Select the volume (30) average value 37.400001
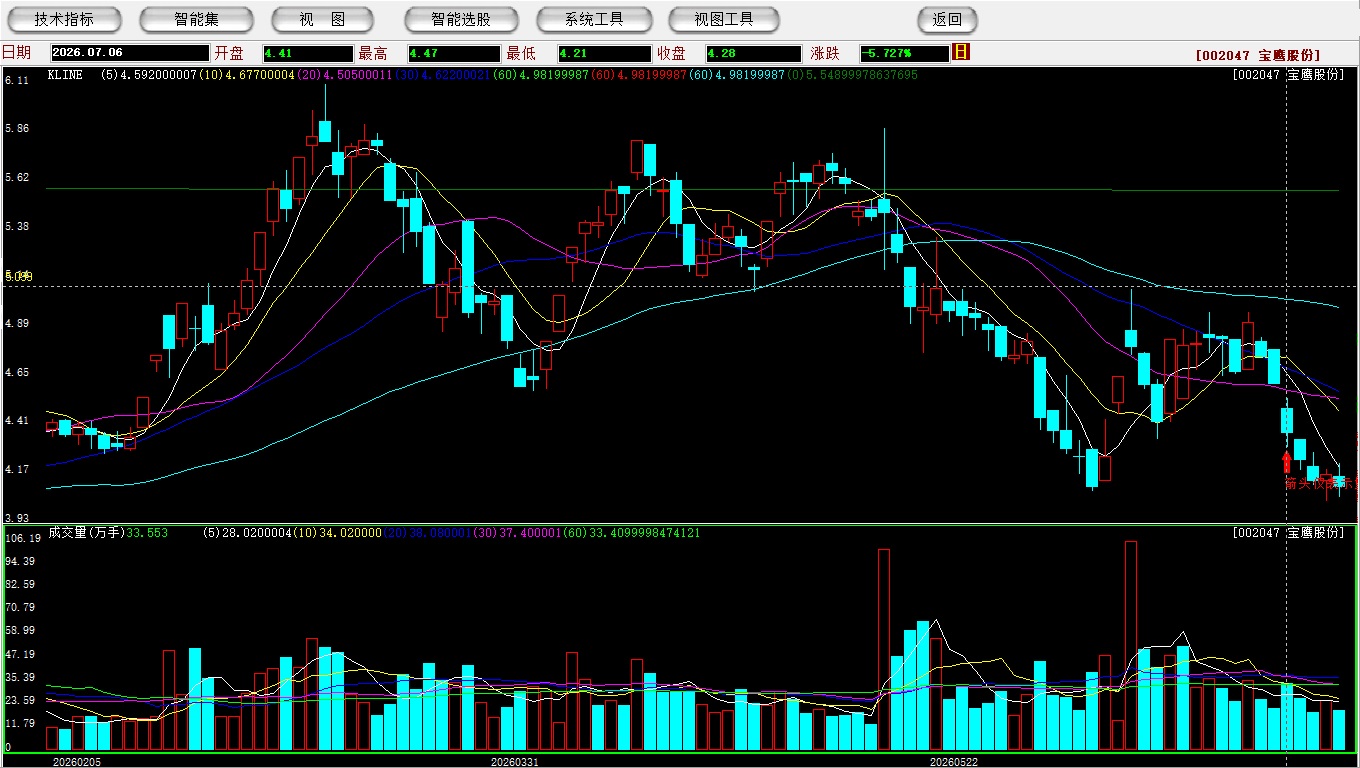 (517, 533)
